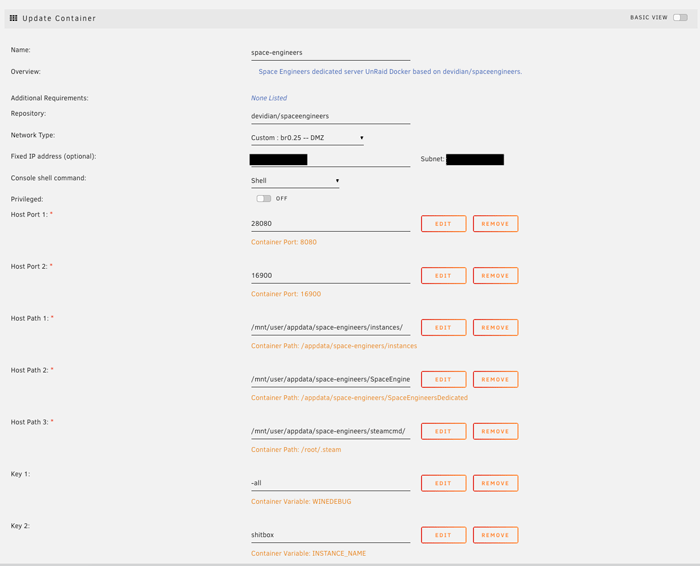
Task: Click the Update Container heading
Action: tap(59, 18)
